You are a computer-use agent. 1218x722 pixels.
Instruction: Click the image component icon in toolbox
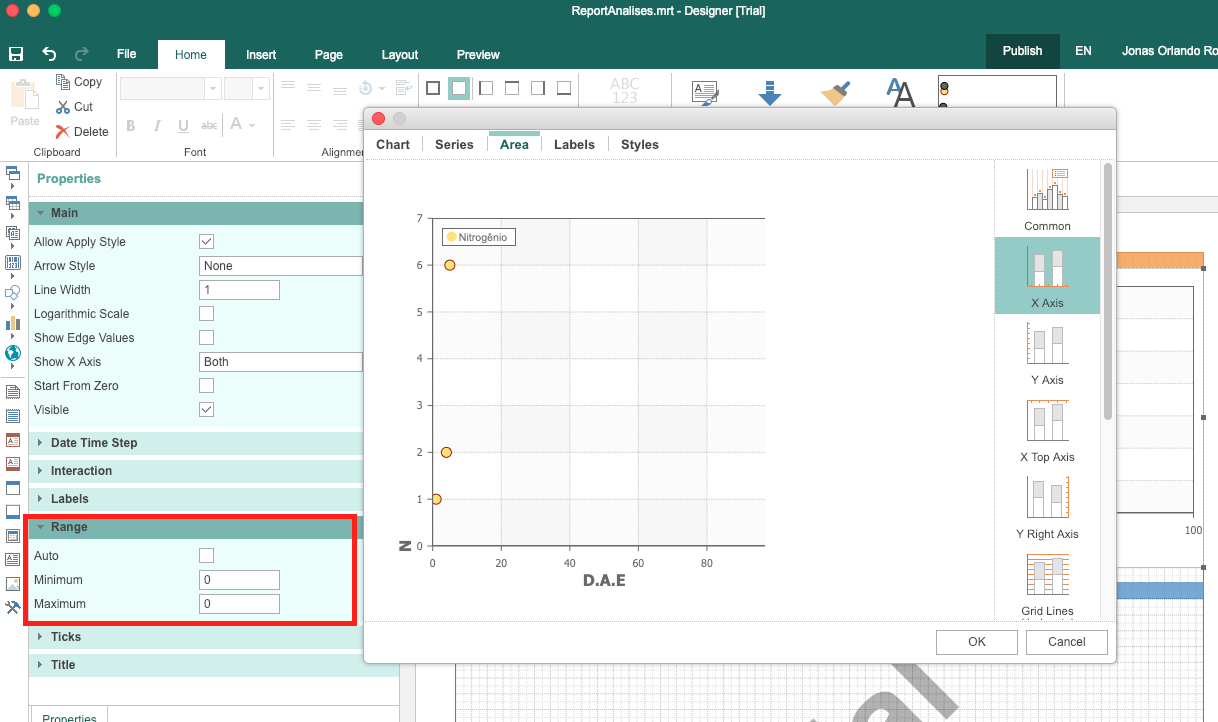coord(13,583)
